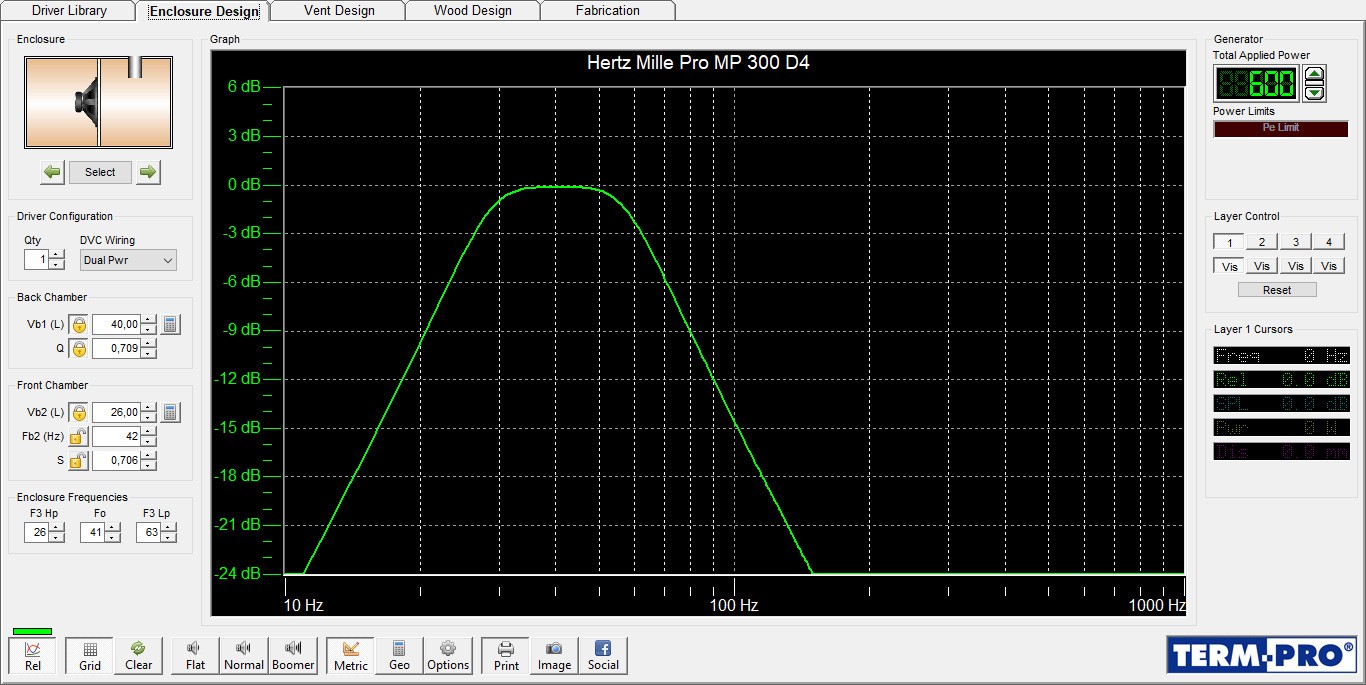This screenshot has height=685, width=1366.
Task: Toggle the Vb1 lock icon
Action: 79,325
